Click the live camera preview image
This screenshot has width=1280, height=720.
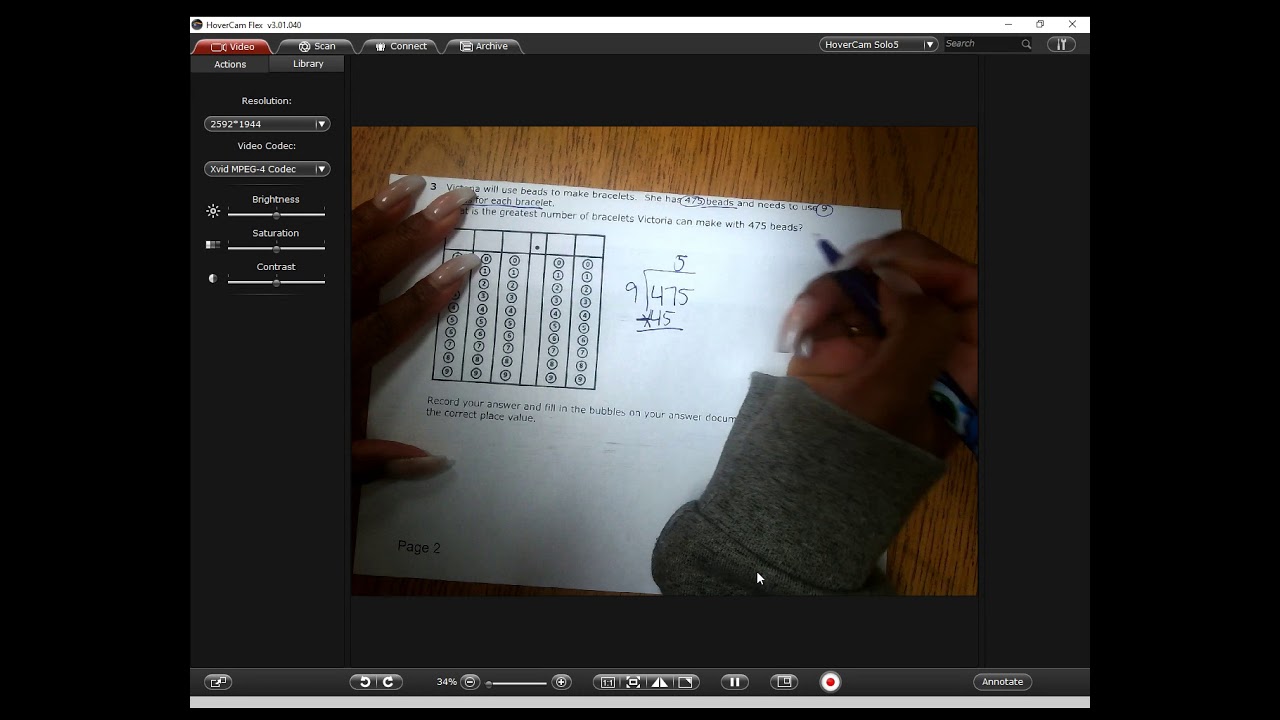coord(664,361)
